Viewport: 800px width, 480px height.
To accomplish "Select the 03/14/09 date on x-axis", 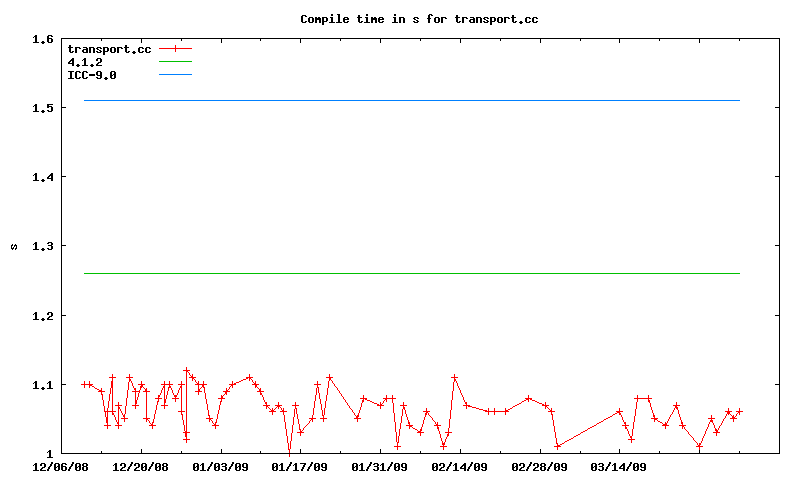I will [619, 466].
